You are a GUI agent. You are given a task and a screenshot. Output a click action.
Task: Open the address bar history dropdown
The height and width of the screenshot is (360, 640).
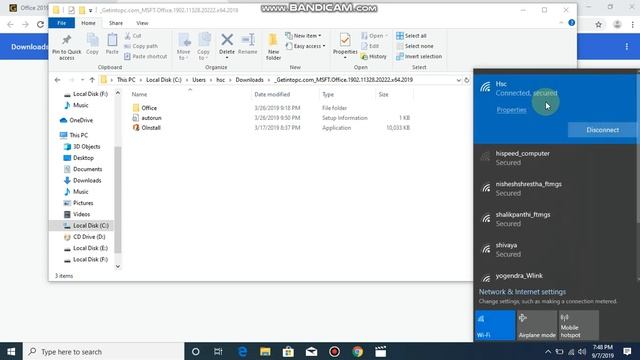tap(458, 80)
